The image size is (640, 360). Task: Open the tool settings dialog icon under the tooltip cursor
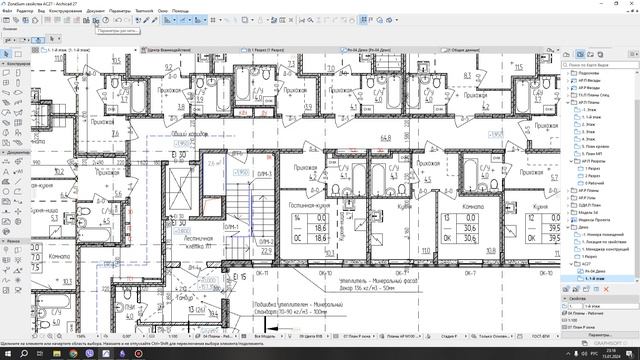tap(96, 20)
